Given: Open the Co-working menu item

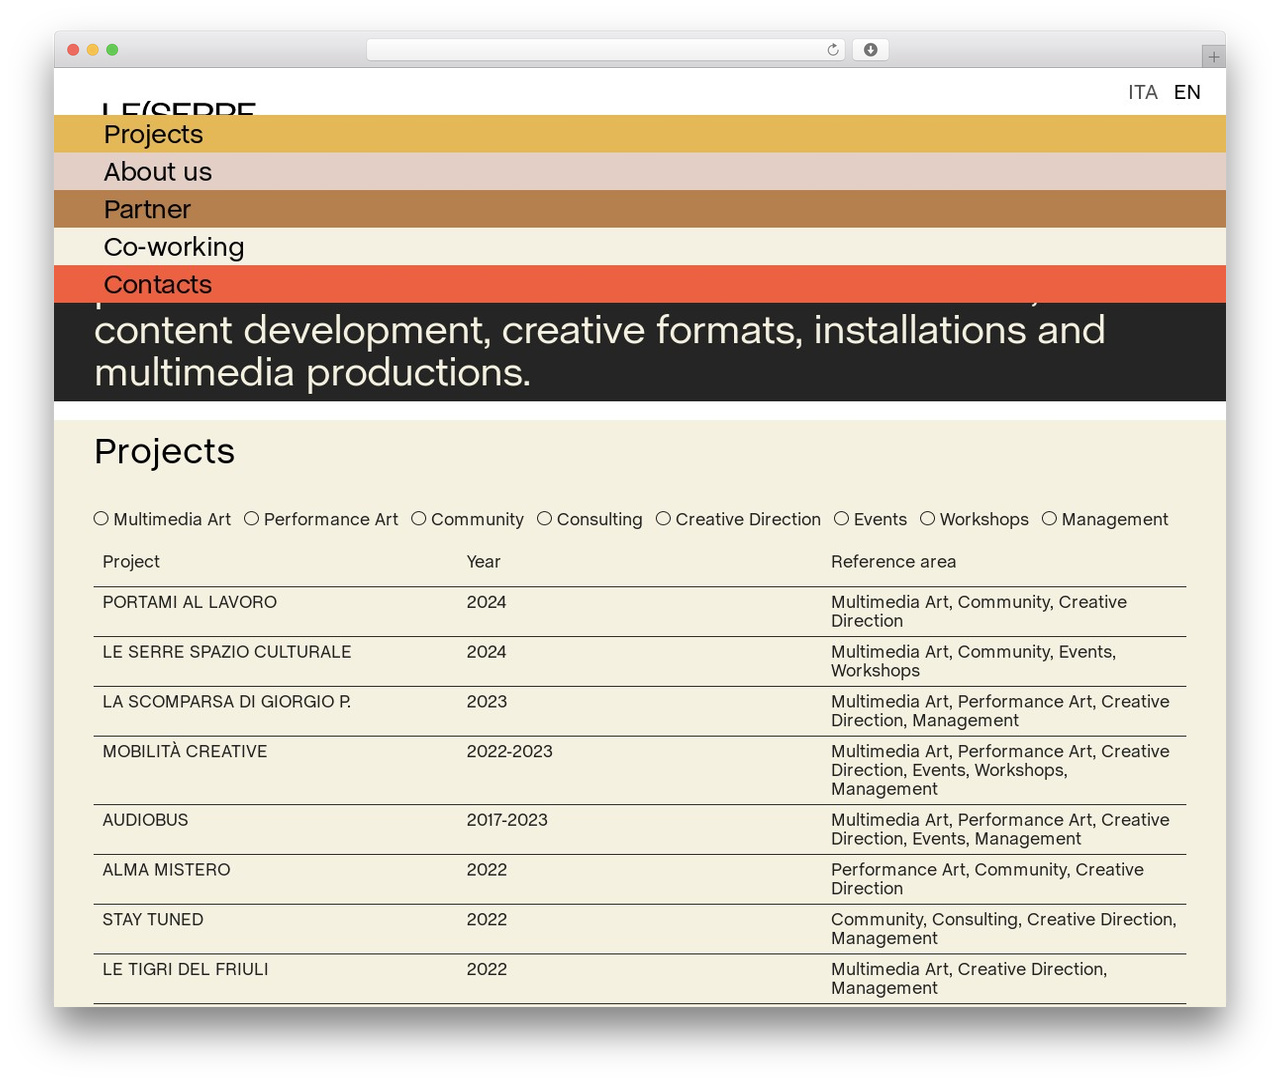Looking at the screenshot, I should [x=640, y=247].
